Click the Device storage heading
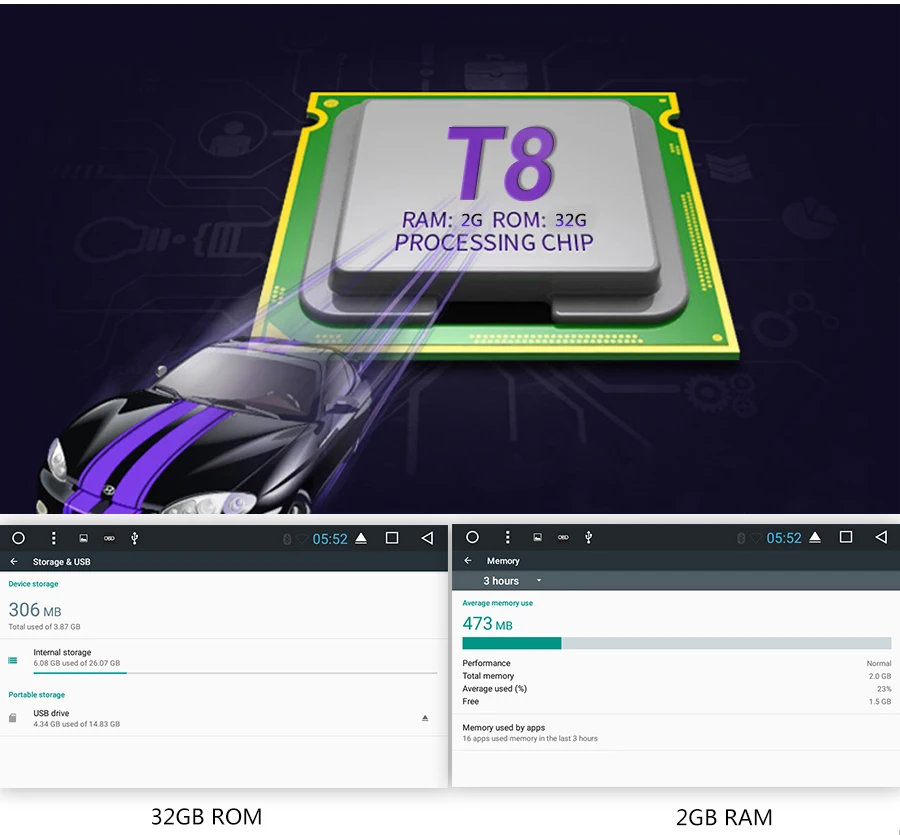 (x=33, y=584)
